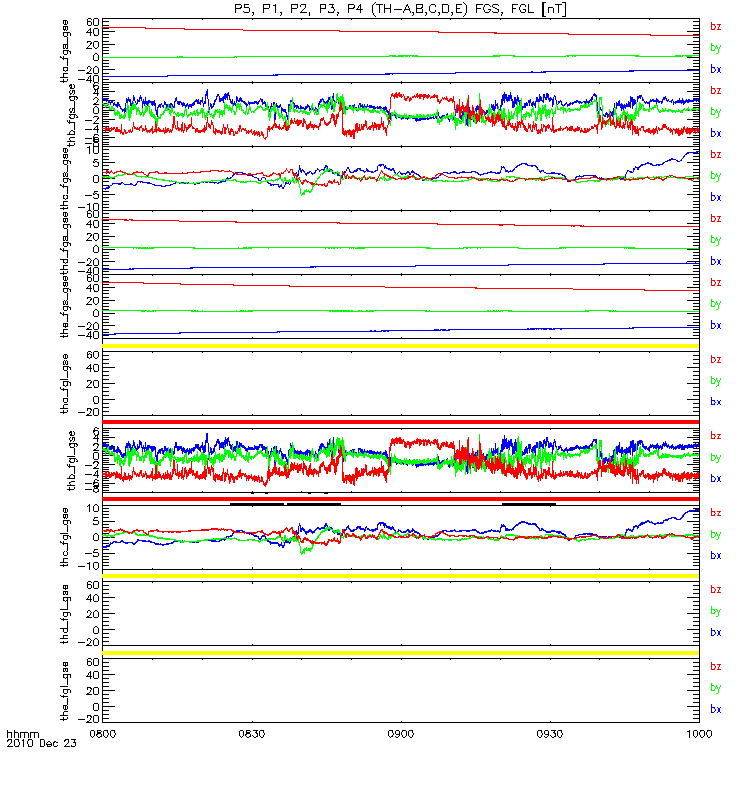This screenshot has height=800, width=750.
Task: Click the '10' tick label on the thc_fgl_gse axis
Action: [93, 508]
